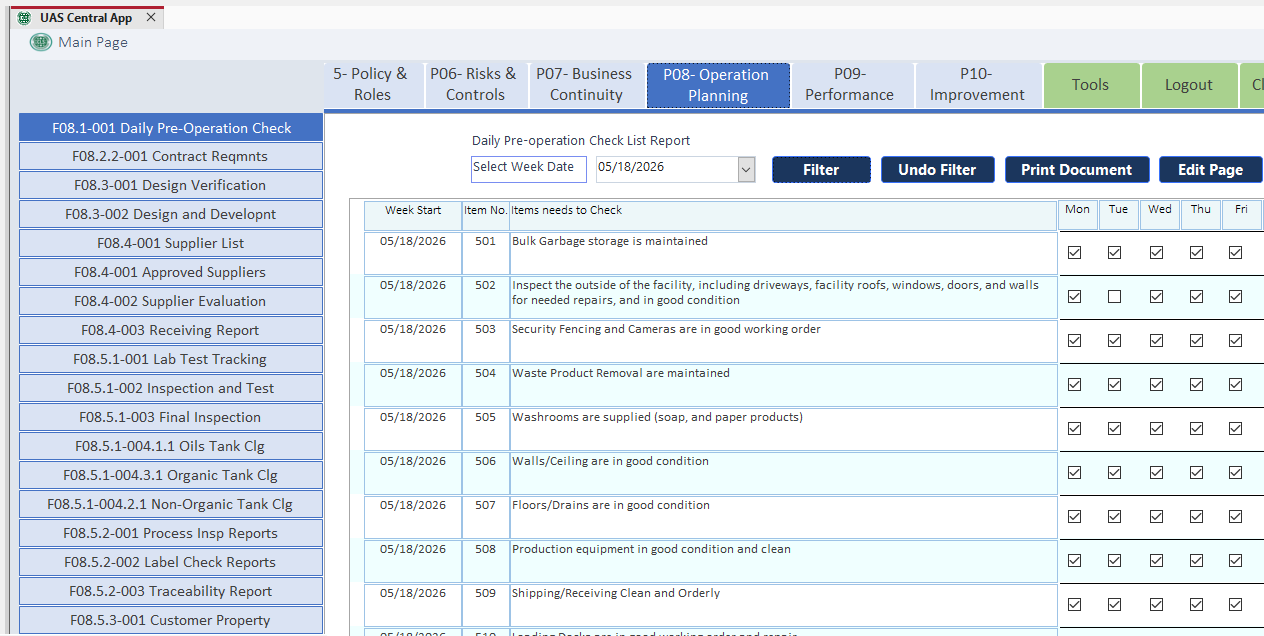Toggle Thursday checkbox for item 504
Image resolution: width=1264 pixels, height=636 pixels.
pyautogui.click(x=1196, y=385)
